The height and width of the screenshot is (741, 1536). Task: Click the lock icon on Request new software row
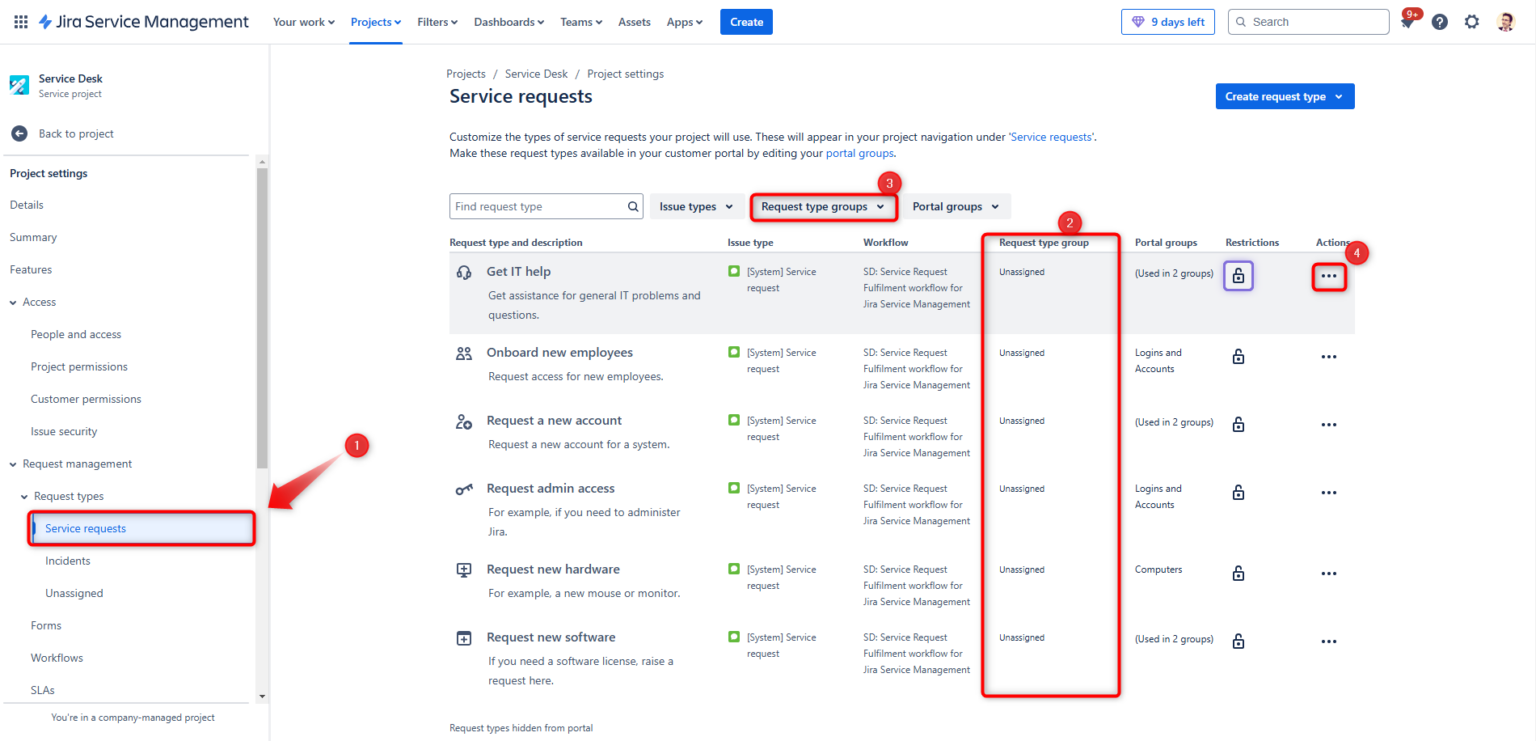[1238, 641]
